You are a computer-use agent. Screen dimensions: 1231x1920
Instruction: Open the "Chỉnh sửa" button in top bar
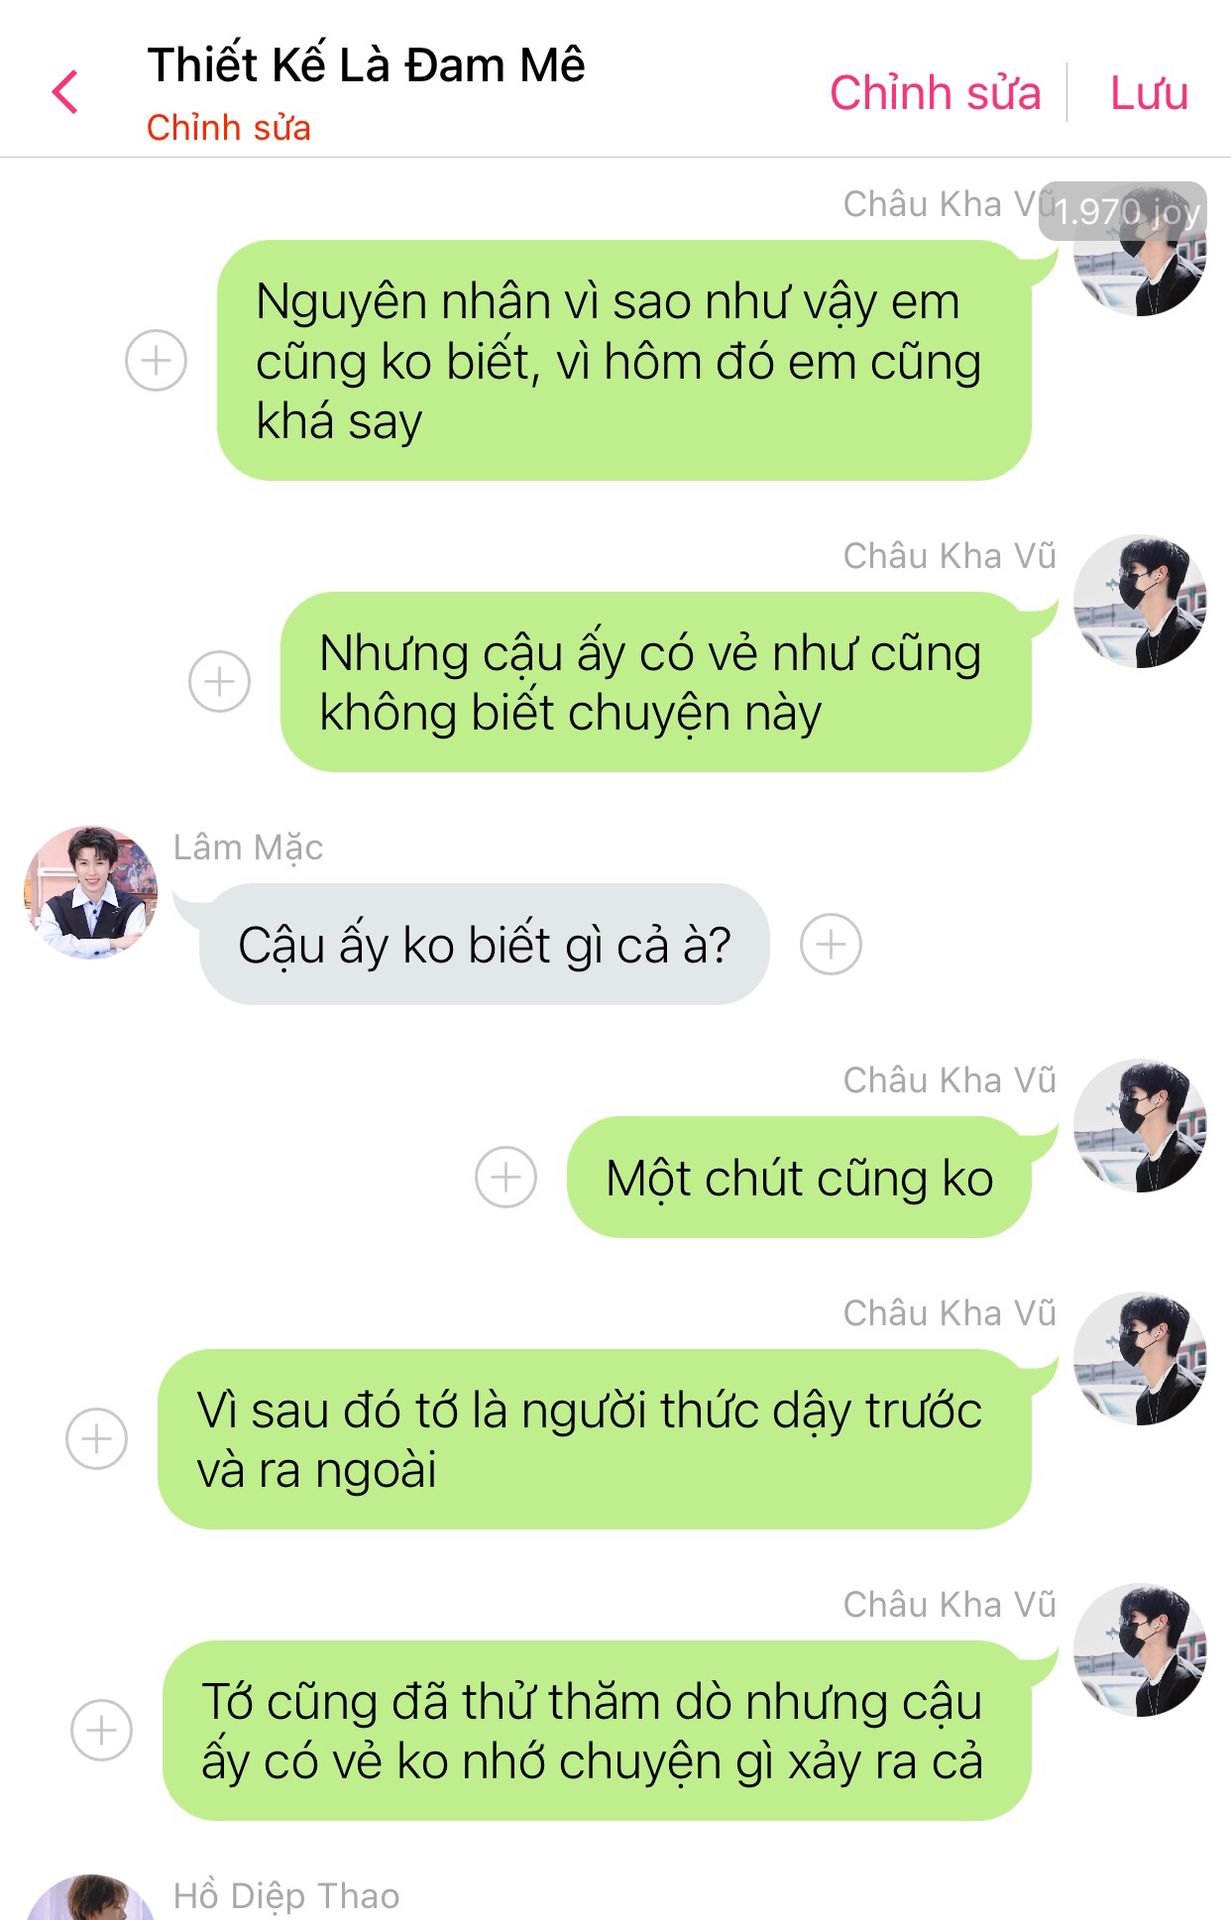pyautogui.click(x=935, y=92)
